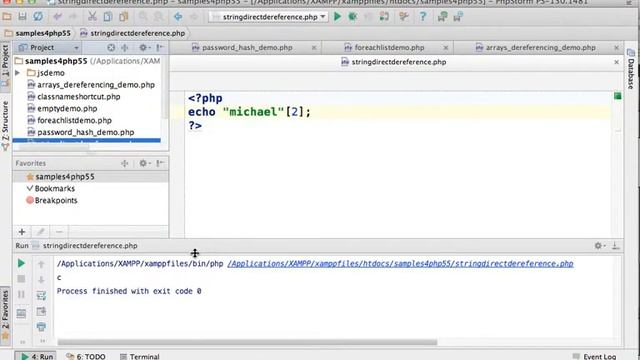Hide the Project panel
Screen dimensions: 640x360
160,48
